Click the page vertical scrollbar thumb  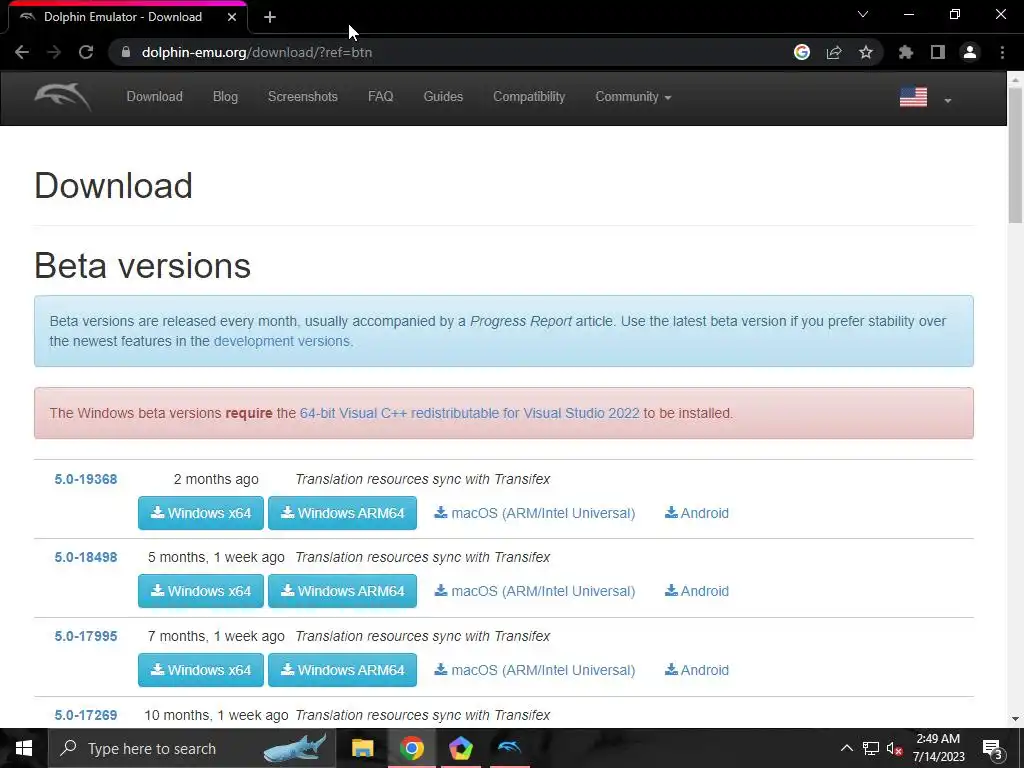pyautogui.click(x=1015, y=155)
